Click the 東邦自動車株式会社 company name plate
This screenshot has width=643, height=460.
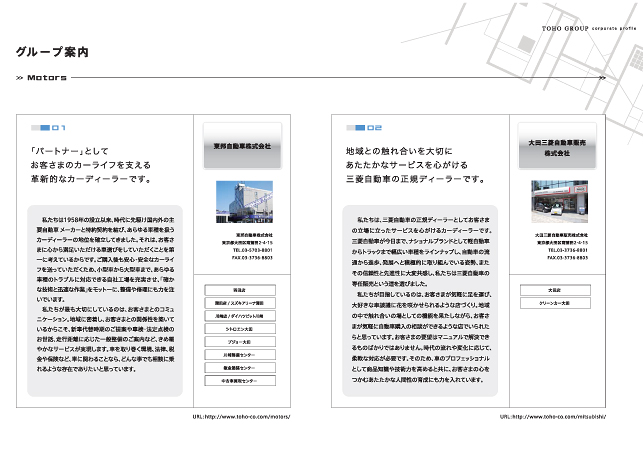tap(242, 146)
